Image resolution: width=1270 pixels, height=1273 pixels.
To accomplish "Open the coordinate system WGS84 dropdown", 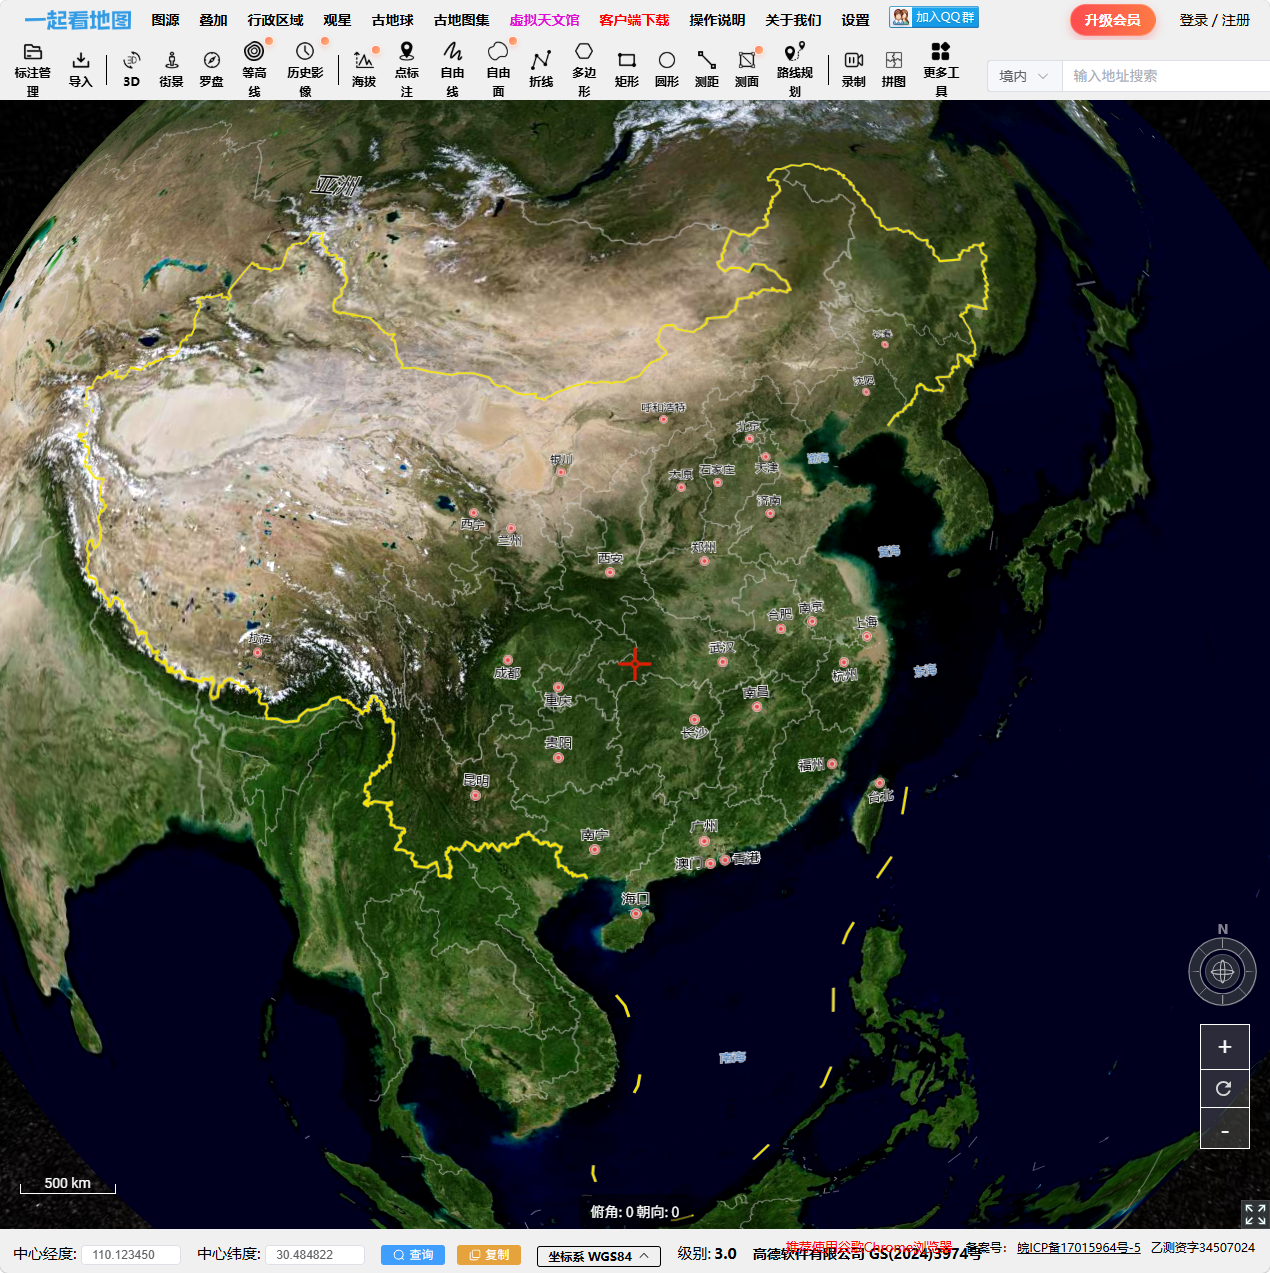I will pos(598,1256).
